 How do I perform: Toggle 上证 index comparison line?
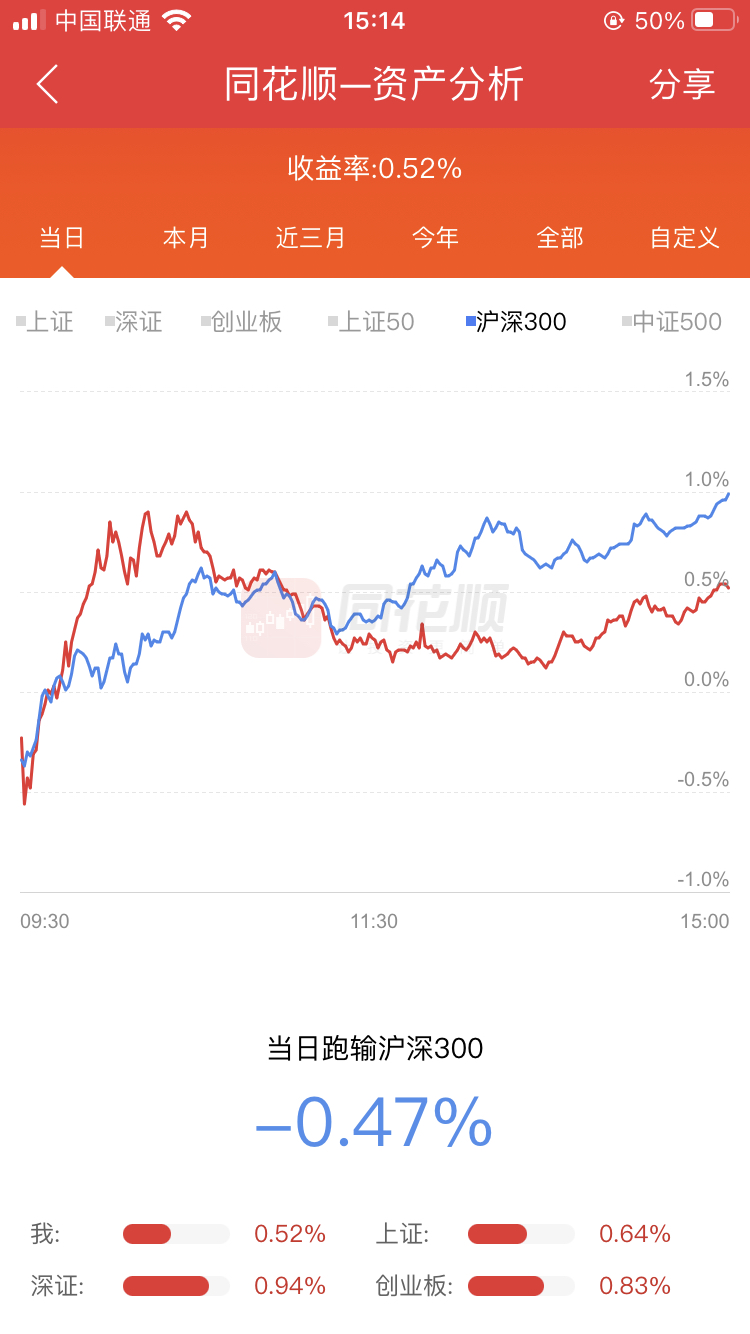pyautogui.click(x=46, y=322)
